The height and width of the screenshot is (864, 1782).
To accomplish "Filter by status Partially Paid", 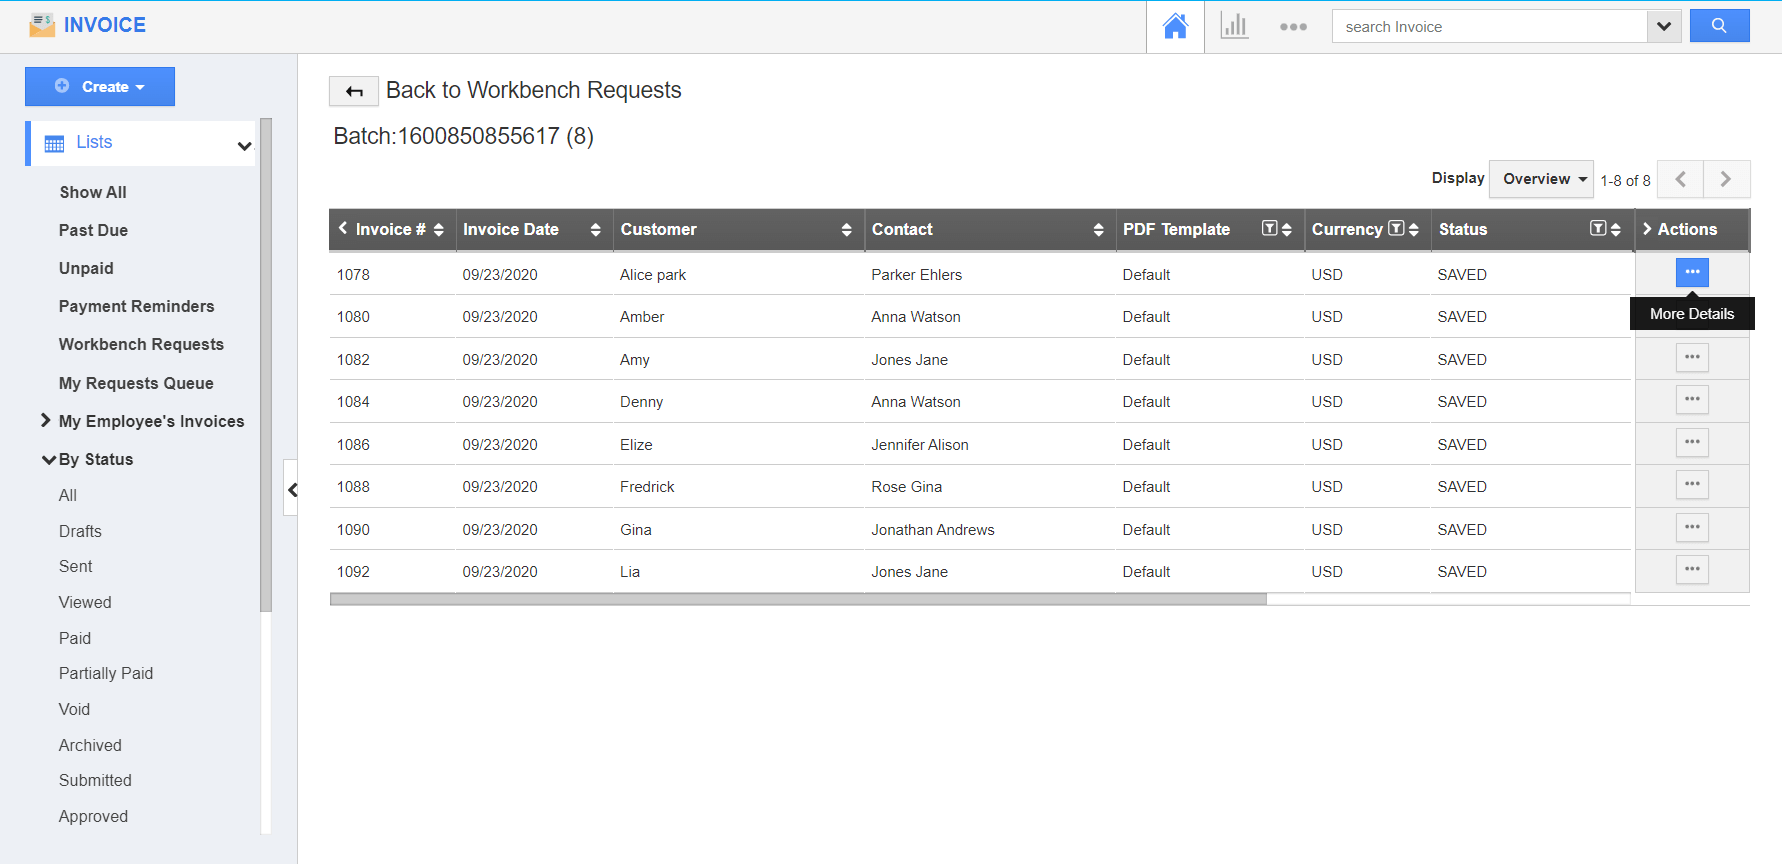I will pos(106,673).
